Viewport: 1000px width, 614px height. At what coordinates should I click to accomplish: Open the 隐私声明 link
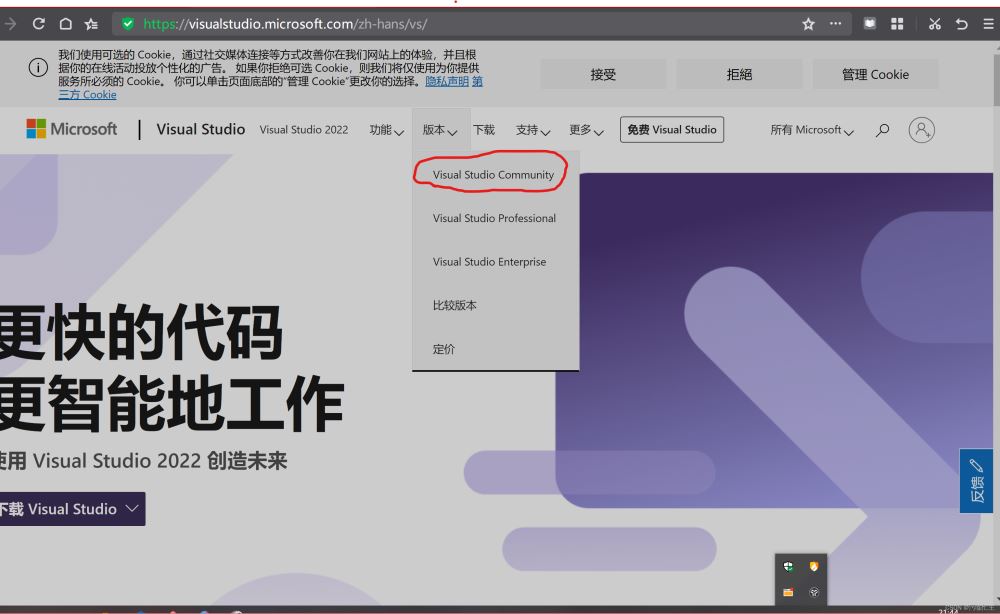(447, 81)
